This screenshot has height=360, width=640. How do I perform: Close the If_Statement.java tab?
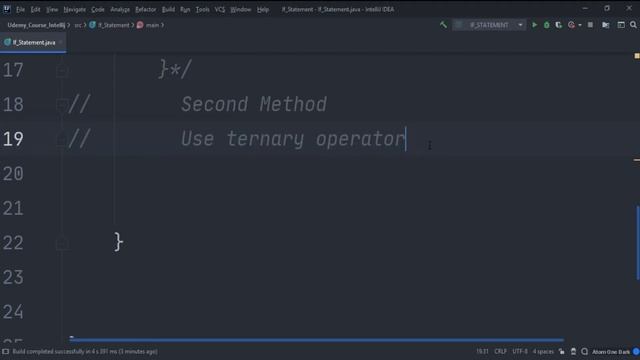pos(60,42)
